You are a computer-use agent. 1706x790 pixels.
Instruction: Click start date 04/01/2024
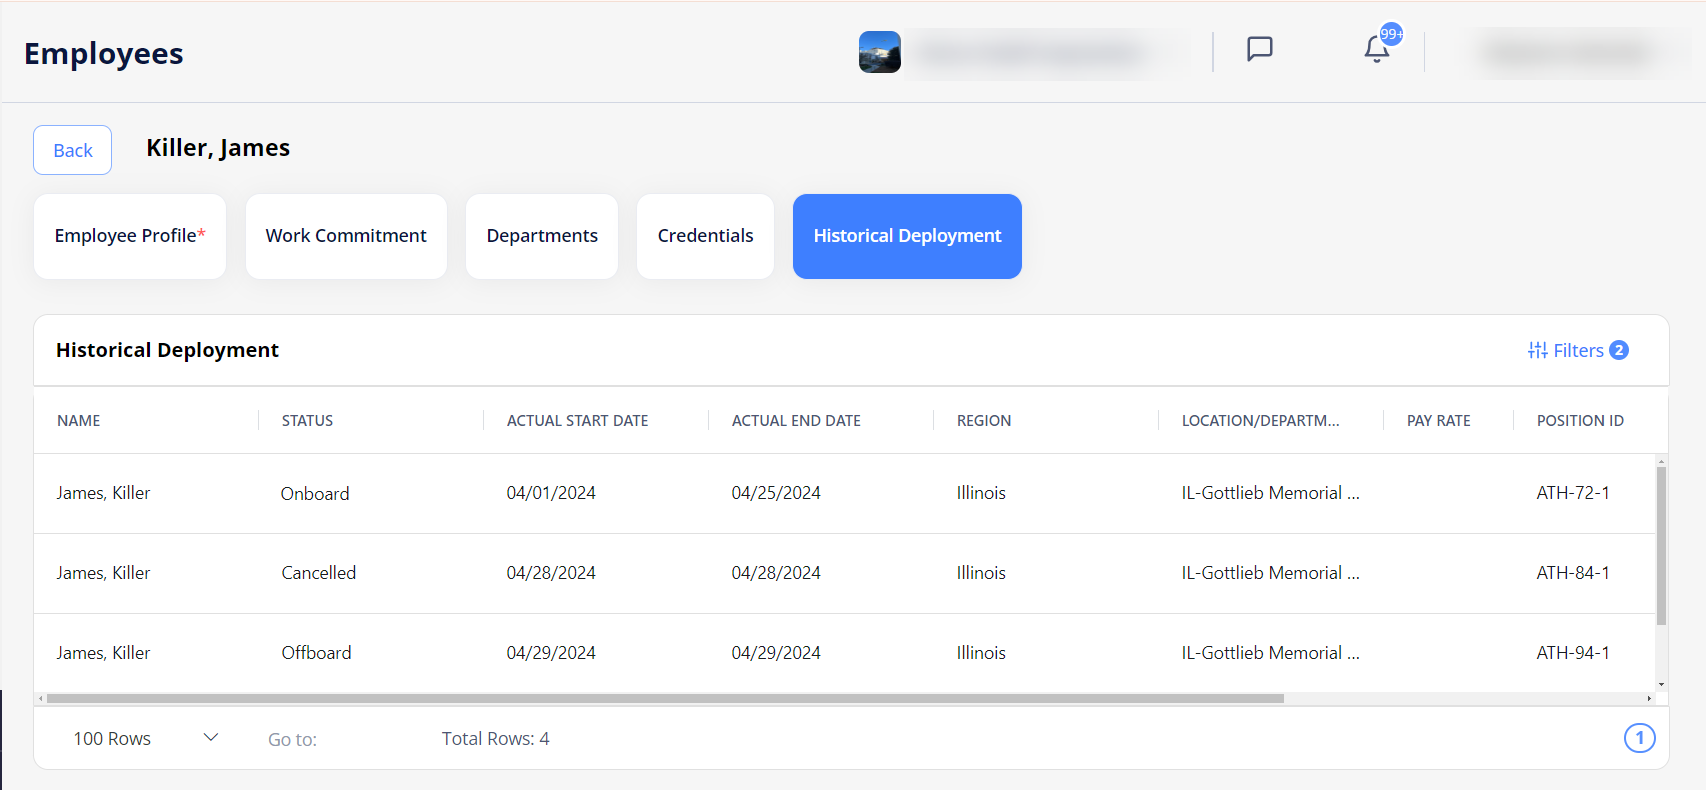tap(551, 493)
